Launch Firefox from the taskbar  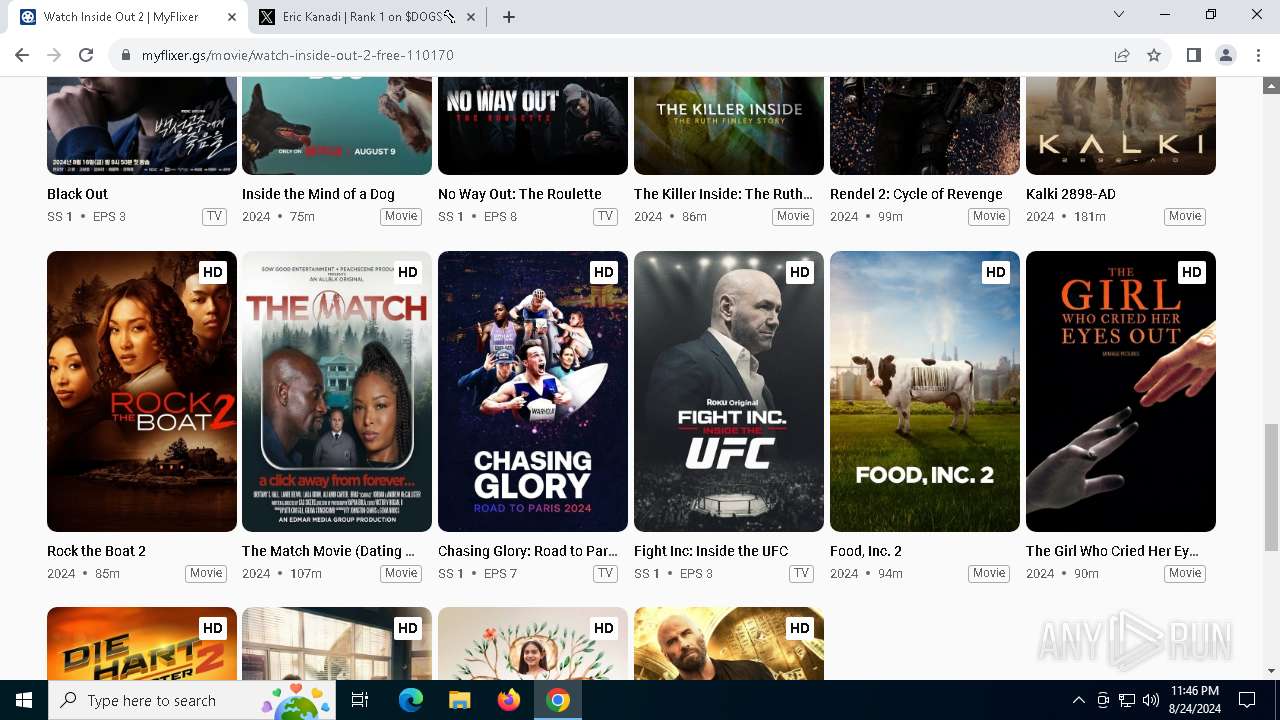pyautogui.click(x=508, y=700)
